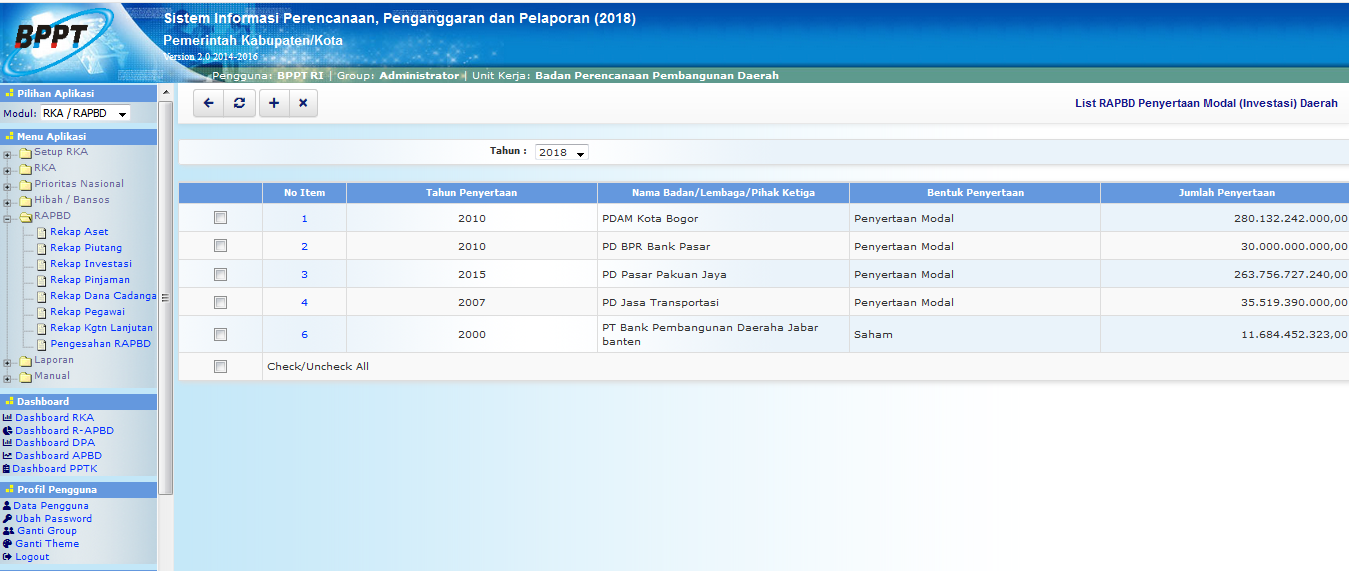Open Pengesahan RAPBD menu item
The height and width of the screenshot is (571, 1349).
pyautogui.click(x=100, y=344)
